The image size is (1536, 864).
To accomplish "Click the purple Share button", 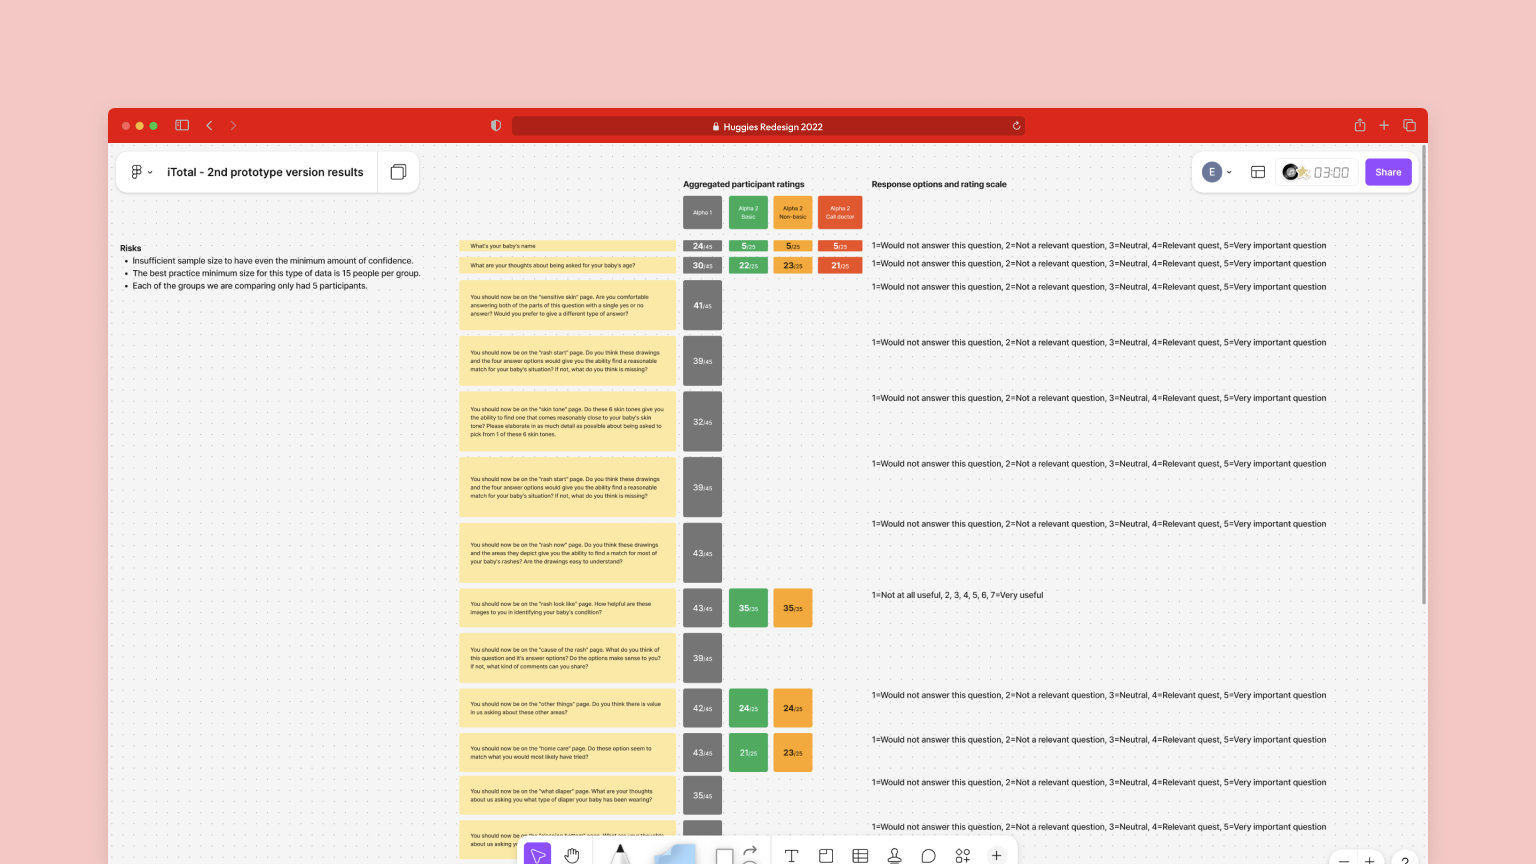I will 1388,172.
